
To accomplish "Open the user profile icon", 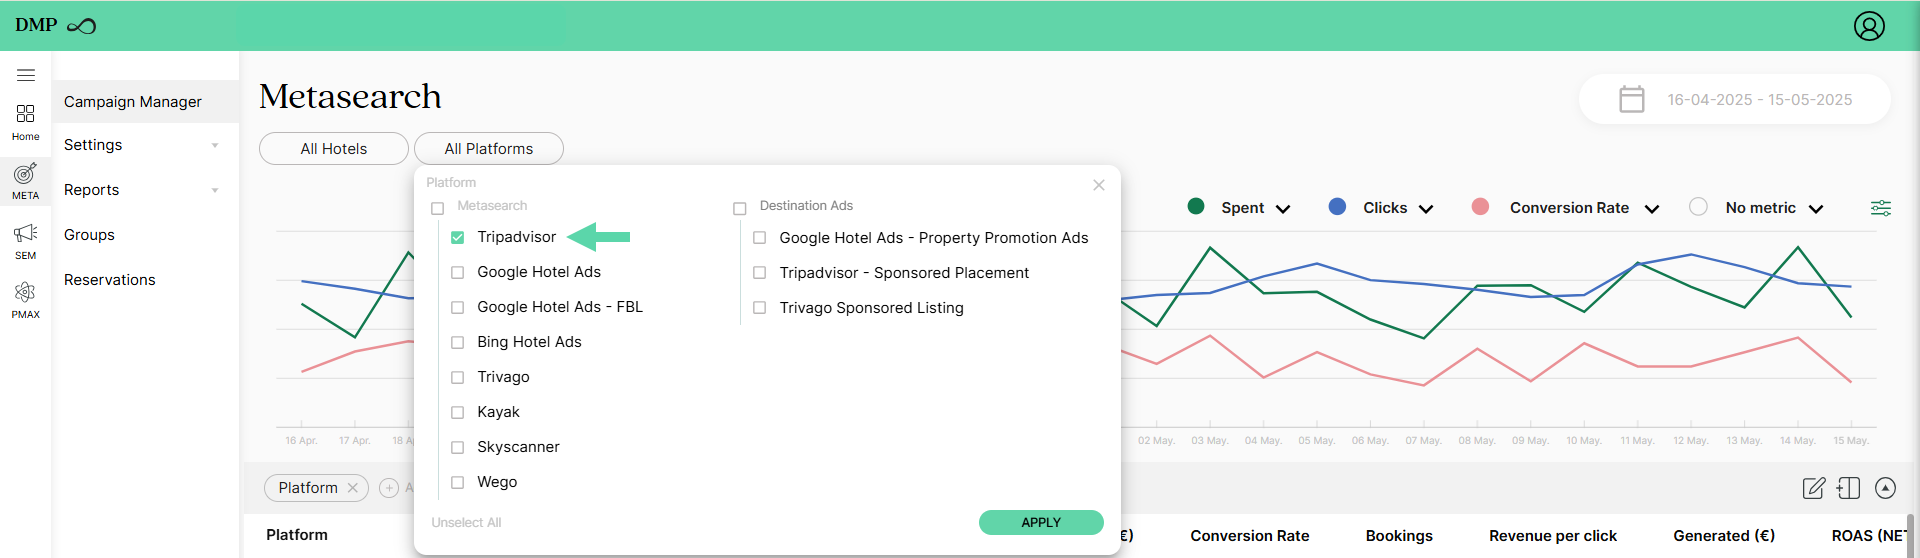I will [1869, 26].
